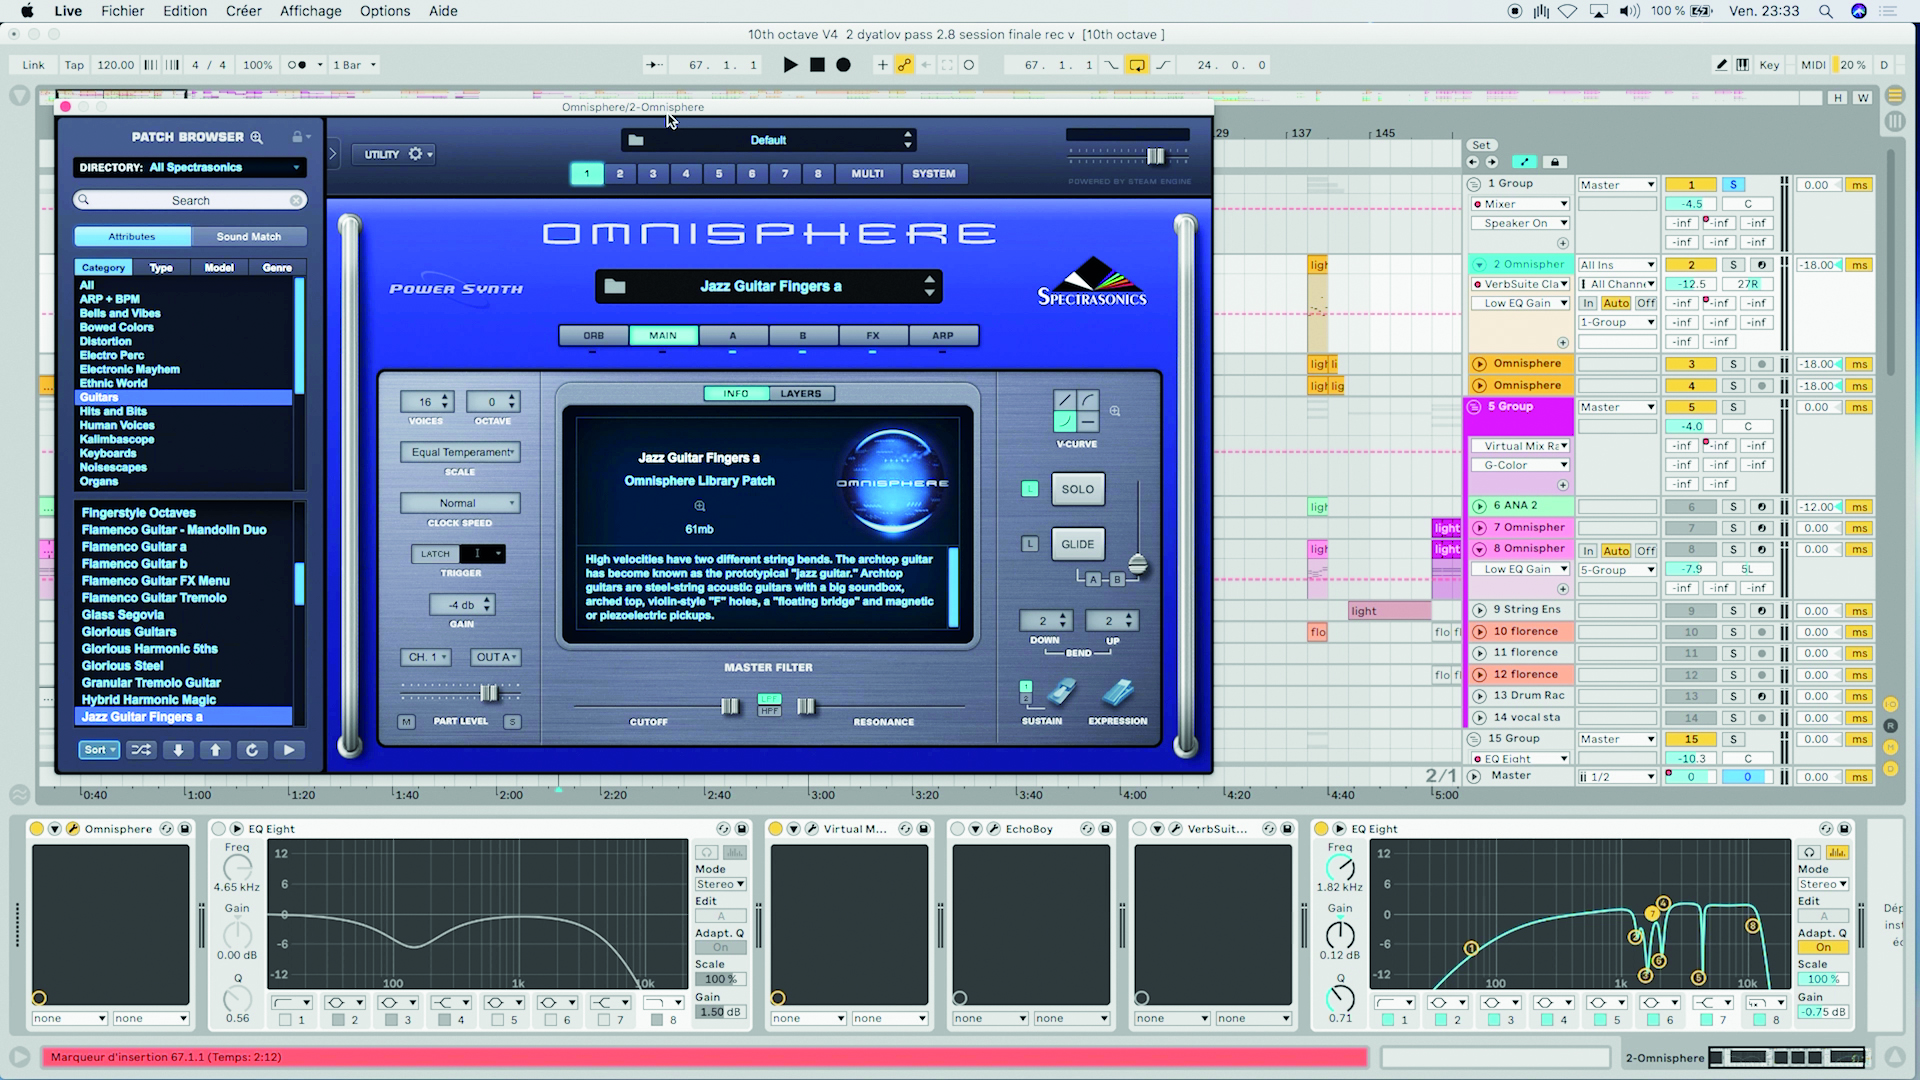This screenshot has height=1080, width=1920.
Task: Unfold the 9 String Ens track
Action: pyautogui.click(x=1479, y=610)
